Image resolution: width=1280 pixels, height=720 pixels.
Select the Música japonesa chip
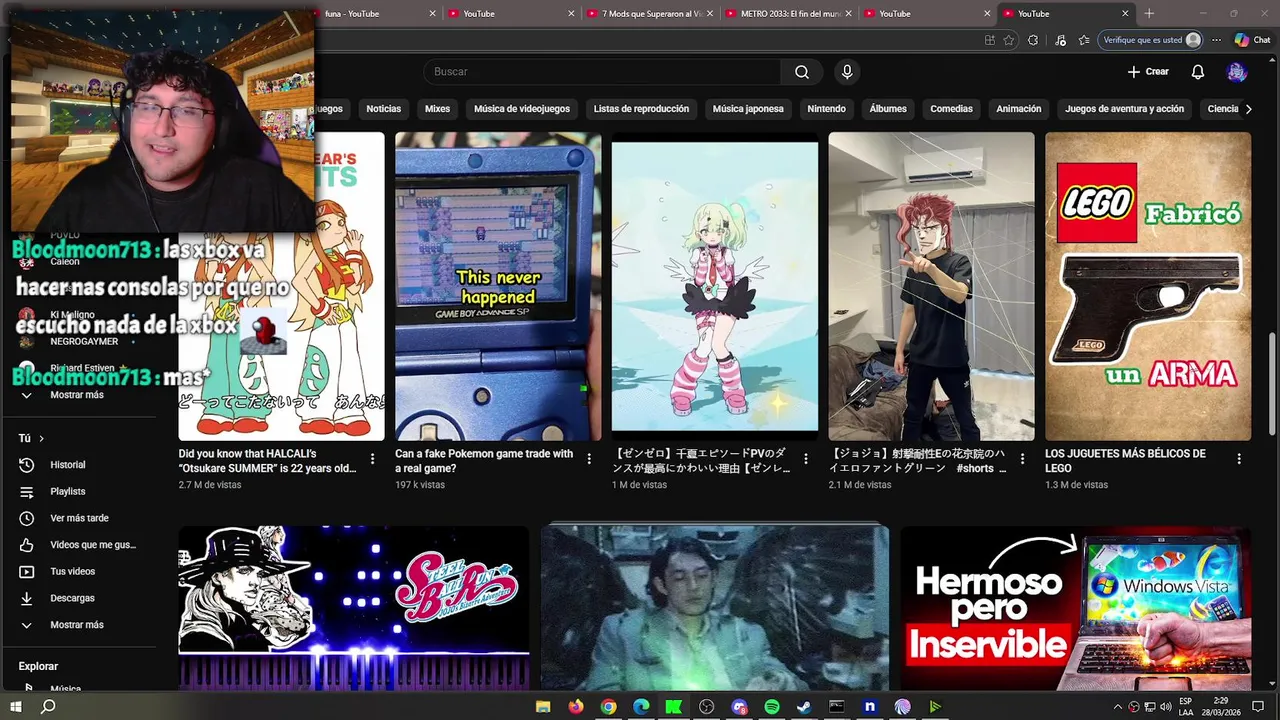748,109
